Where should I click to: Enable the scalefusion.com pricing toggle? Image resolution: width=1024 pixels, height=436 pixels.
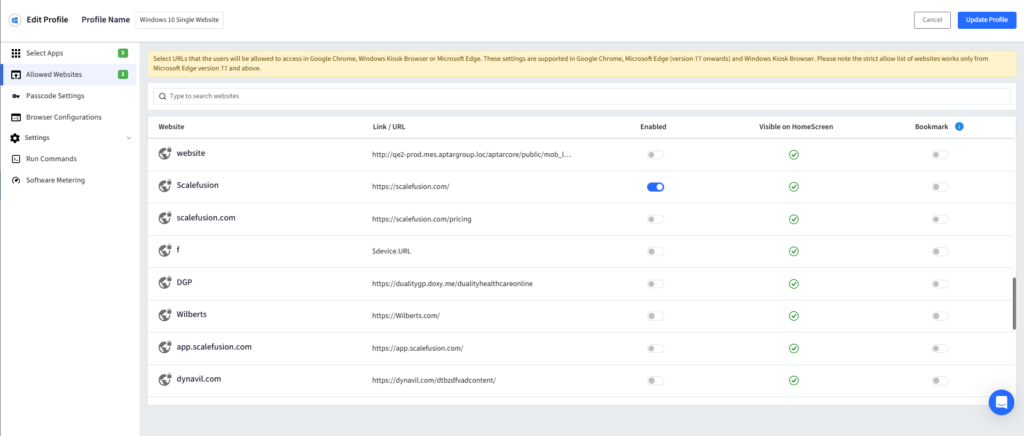[655, 219]
